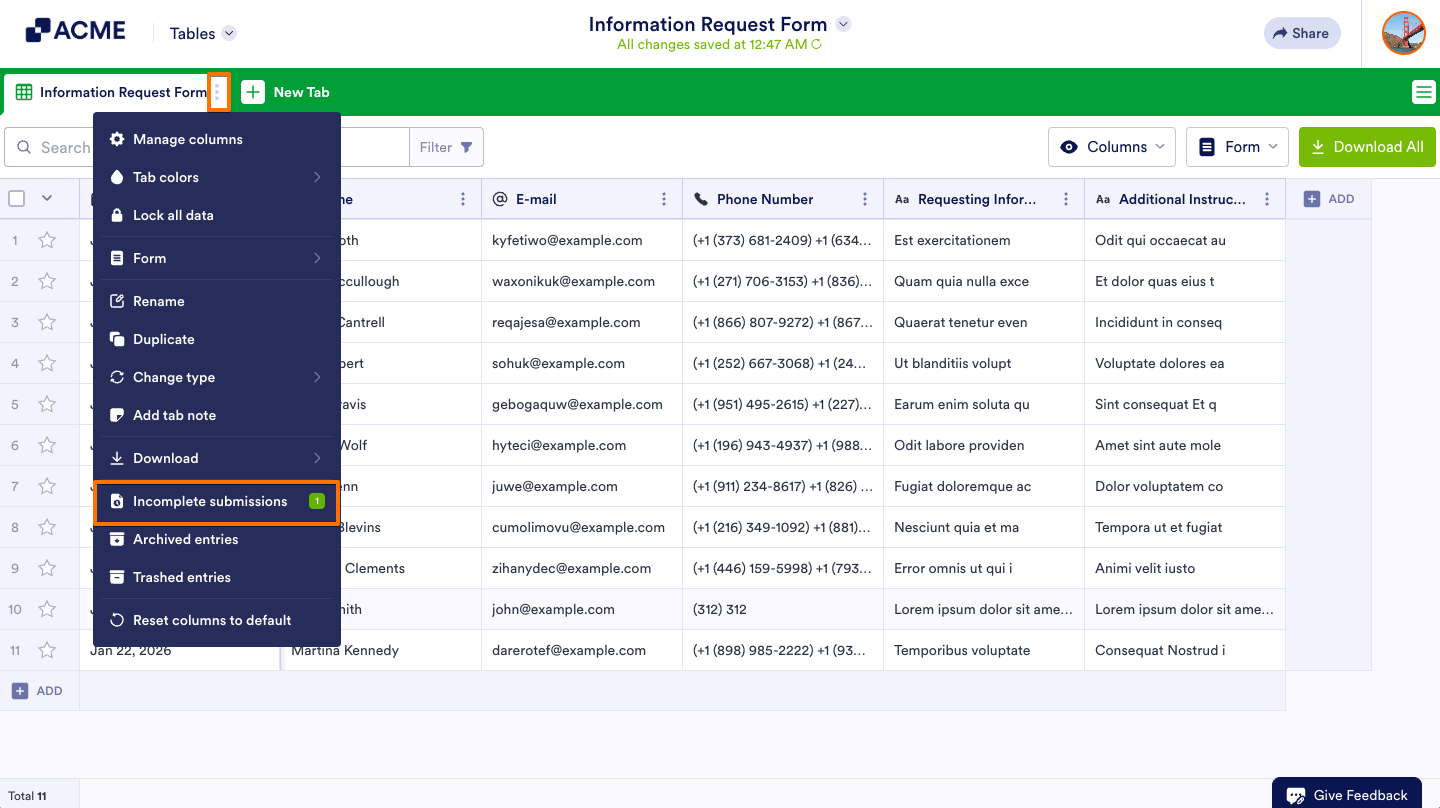The height and width of the screenshot is (808, 1440).
Task: Open the hamburger menu on the green bar
Action: click(1424, 91)
